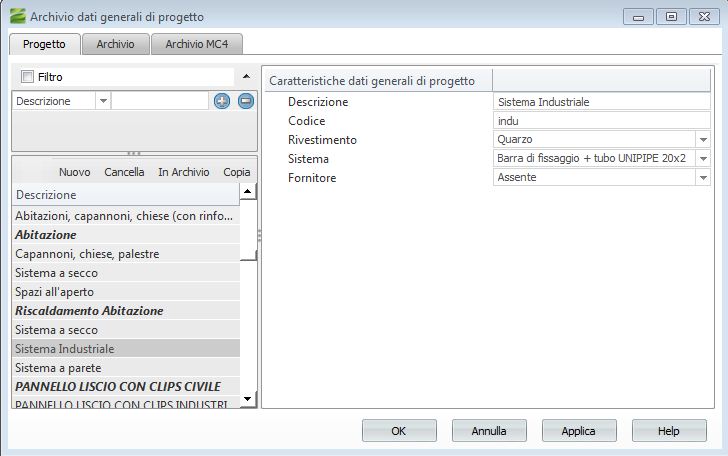The image size is (728, 456).
Task: Switch to the Progetto tab
Action: pyautogui.click(x=44, y=44)
